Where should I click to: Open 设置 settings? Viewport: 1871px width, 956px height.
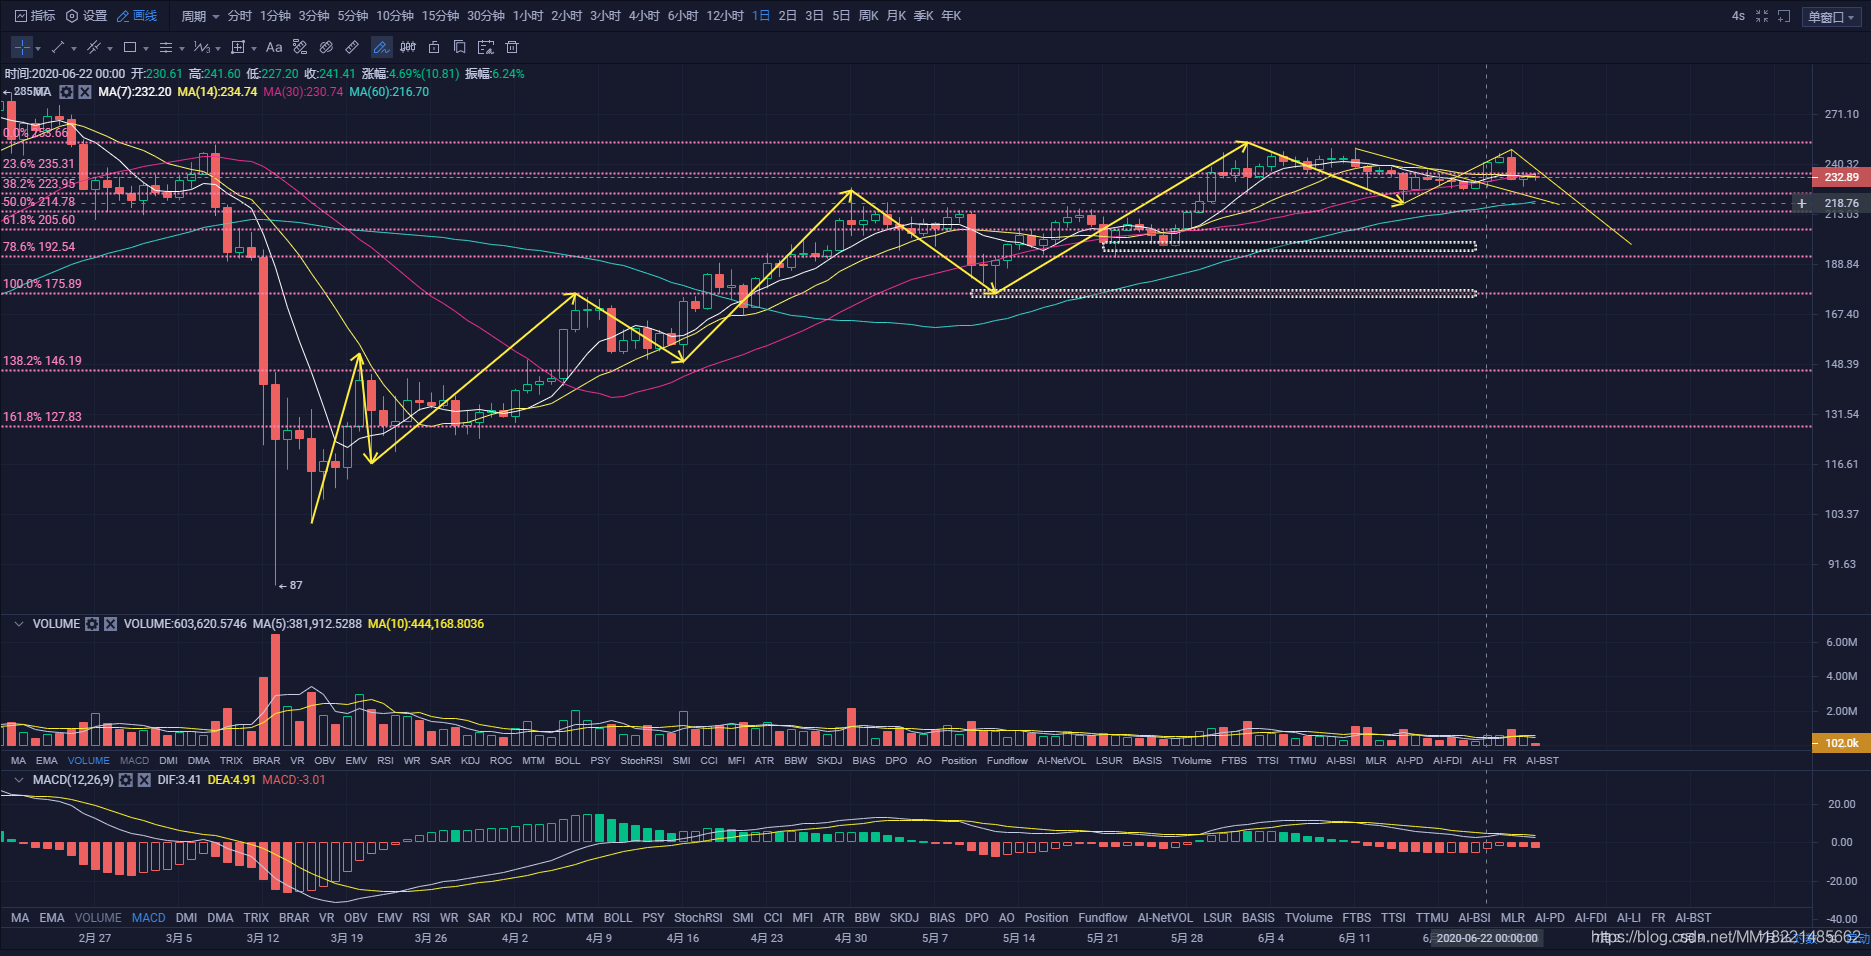pos(86,16)
